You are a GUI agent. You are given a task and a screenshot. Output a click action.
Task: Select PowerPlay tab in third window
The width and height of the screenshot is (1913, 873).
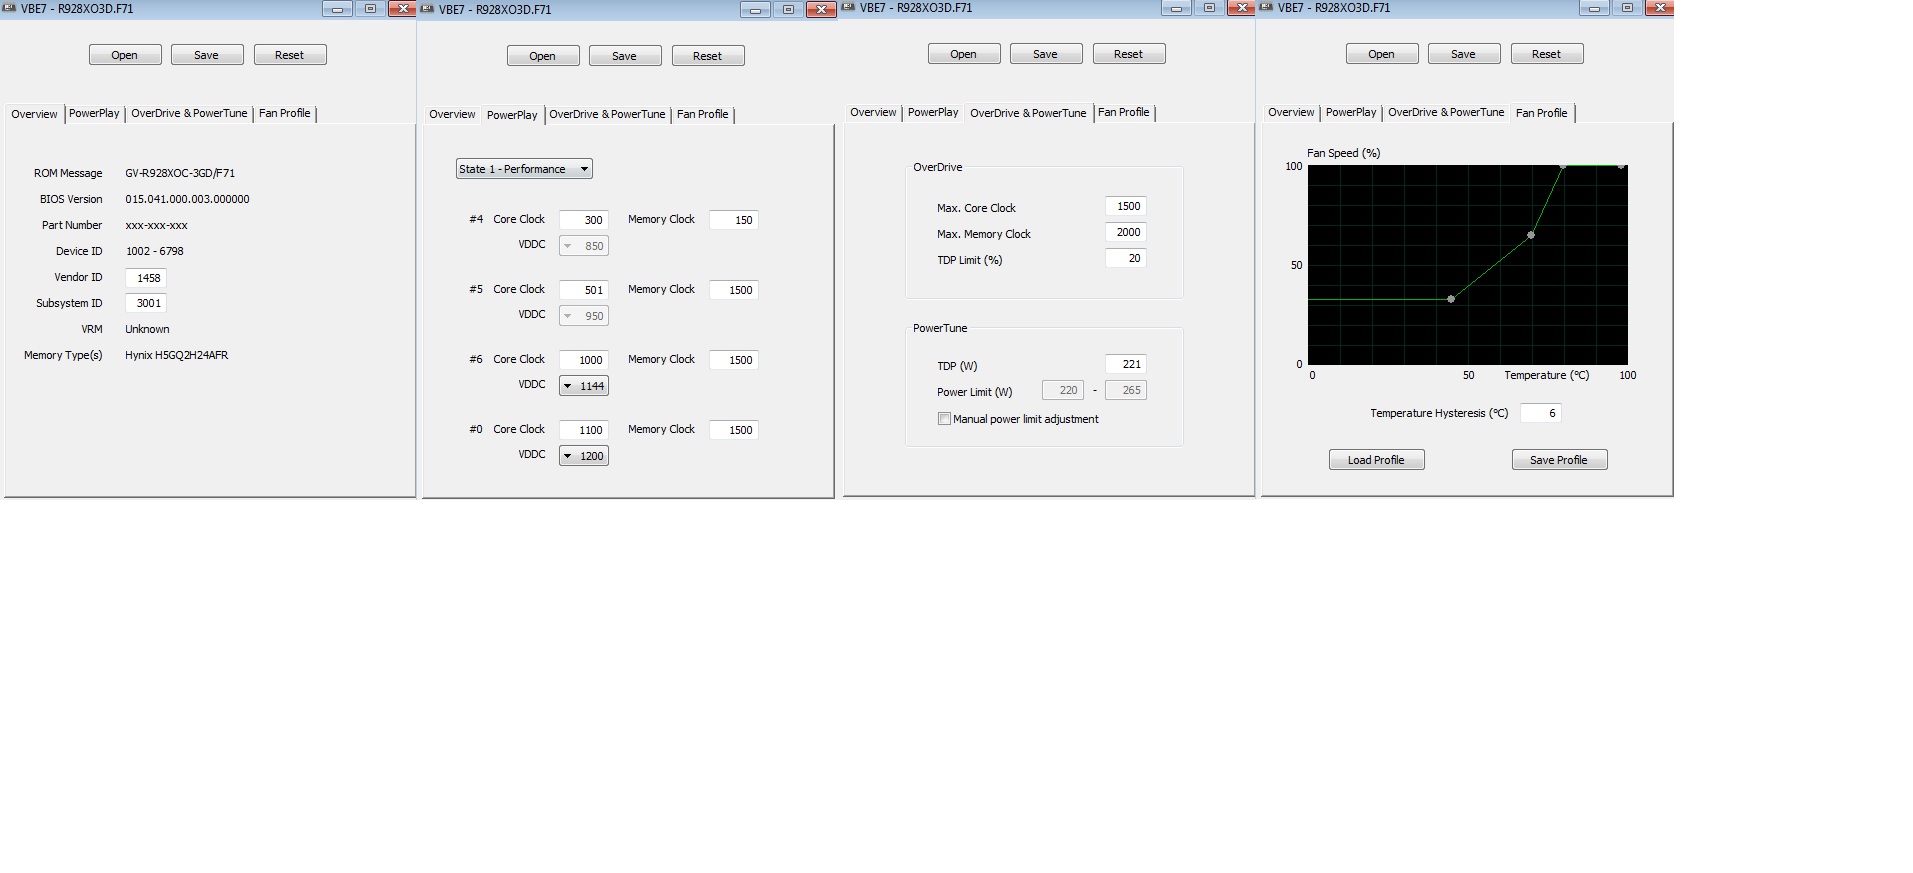(933, 112)
